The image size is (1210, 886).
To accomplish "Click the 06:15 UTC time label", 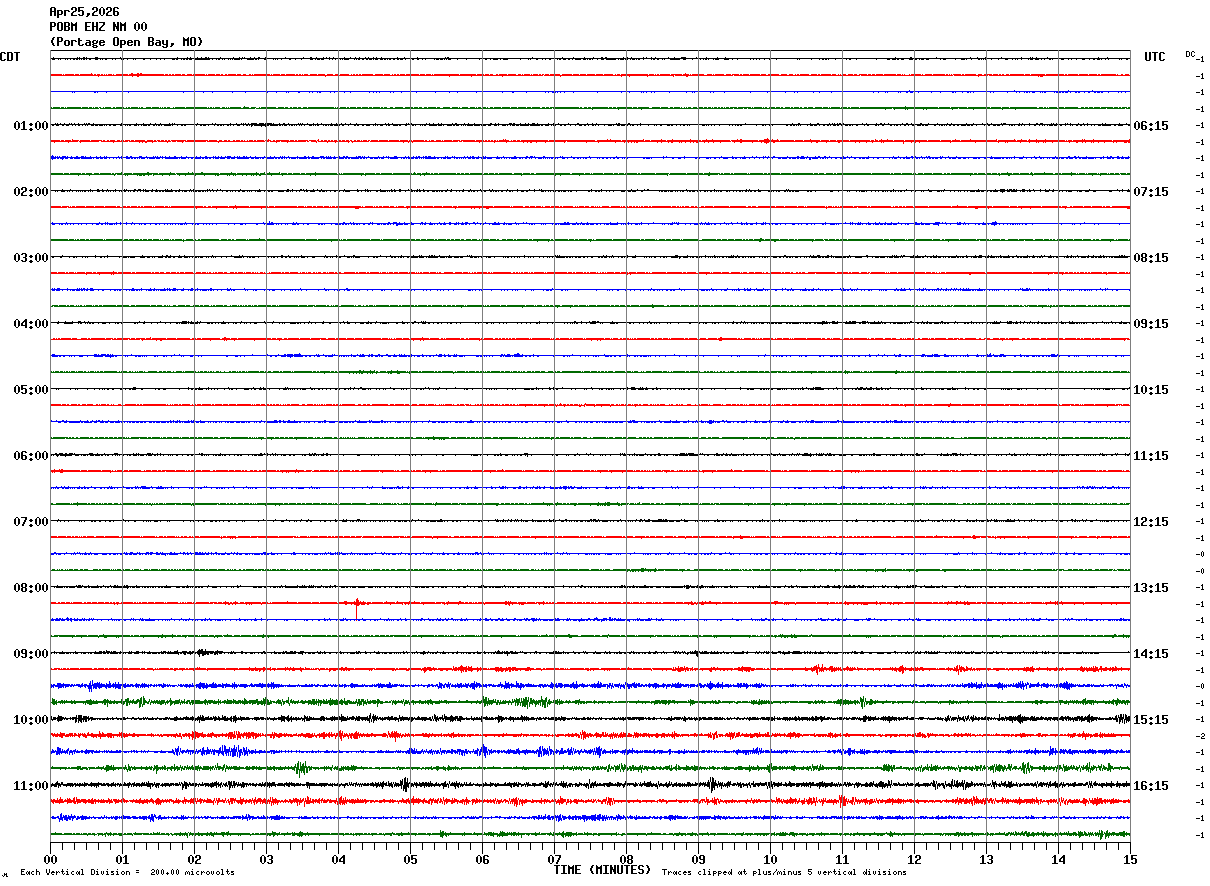I will click(x=1151, y=126).
